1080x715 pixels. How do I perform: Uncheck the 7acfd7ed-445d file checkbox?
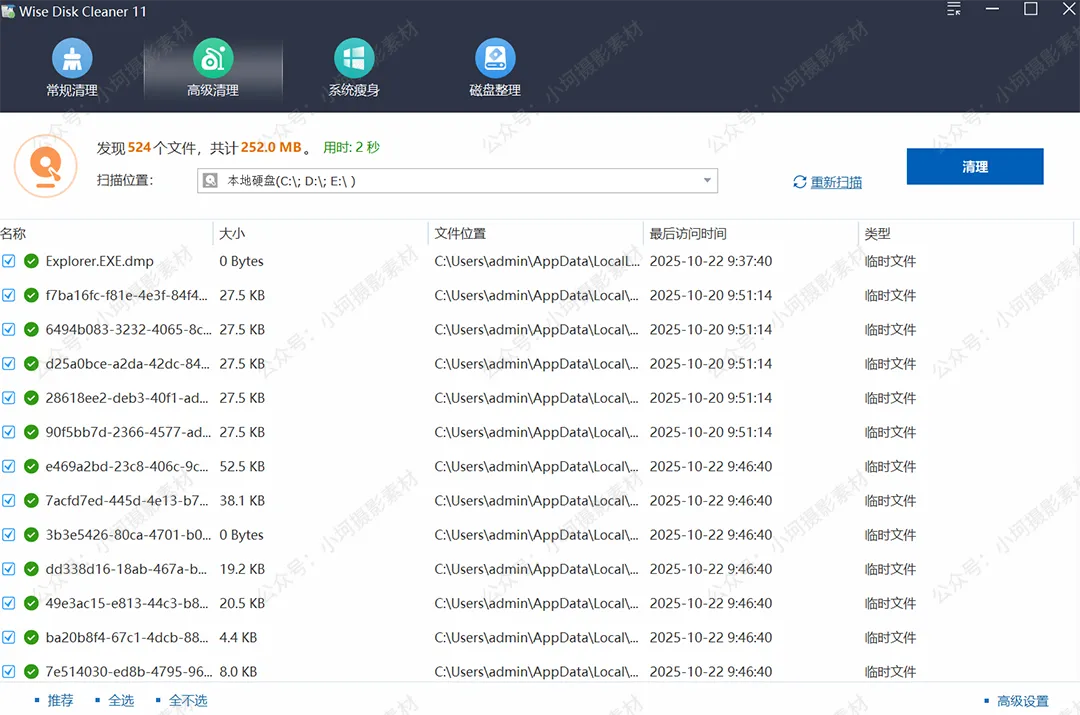coord(8,501)
